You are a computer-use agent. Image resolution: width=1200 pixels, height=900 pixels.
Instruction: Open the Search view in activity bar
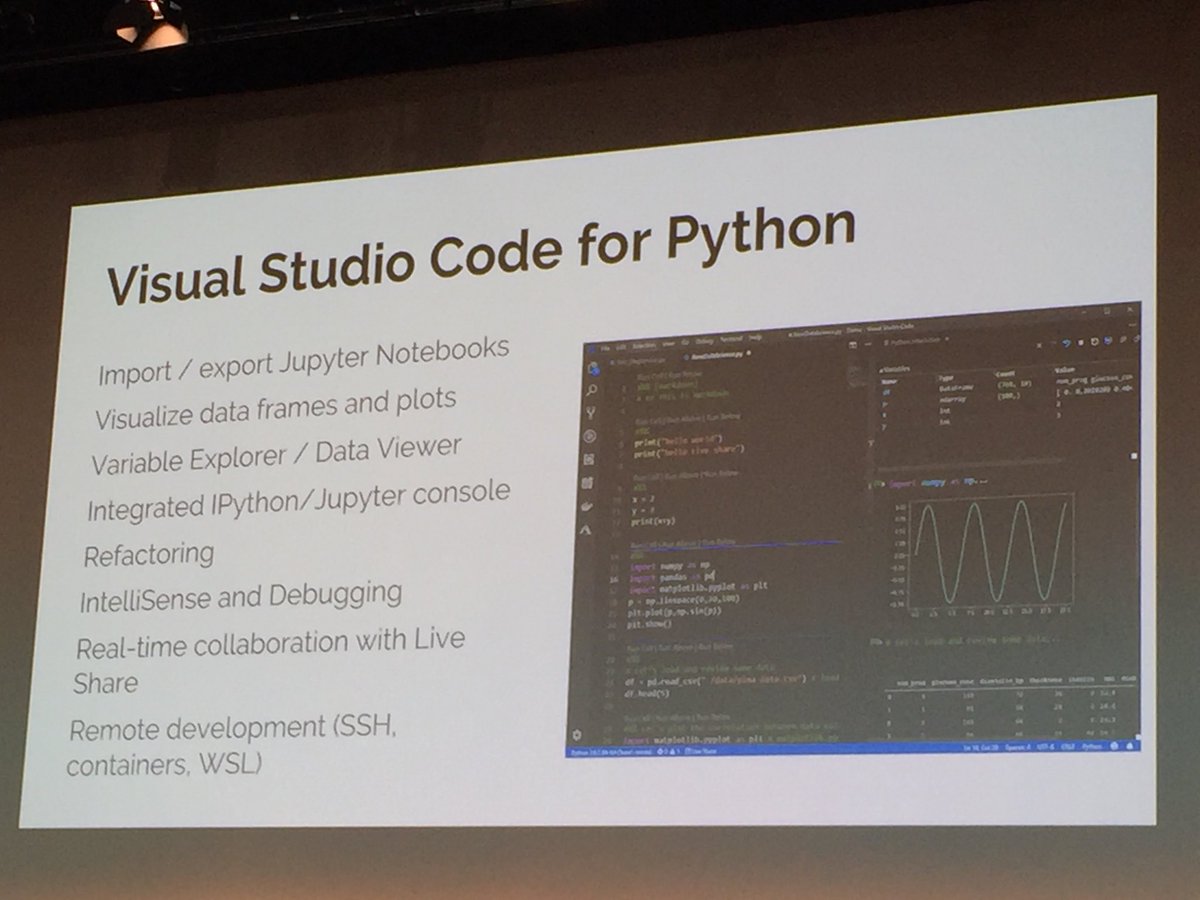(x=592, y=390)
